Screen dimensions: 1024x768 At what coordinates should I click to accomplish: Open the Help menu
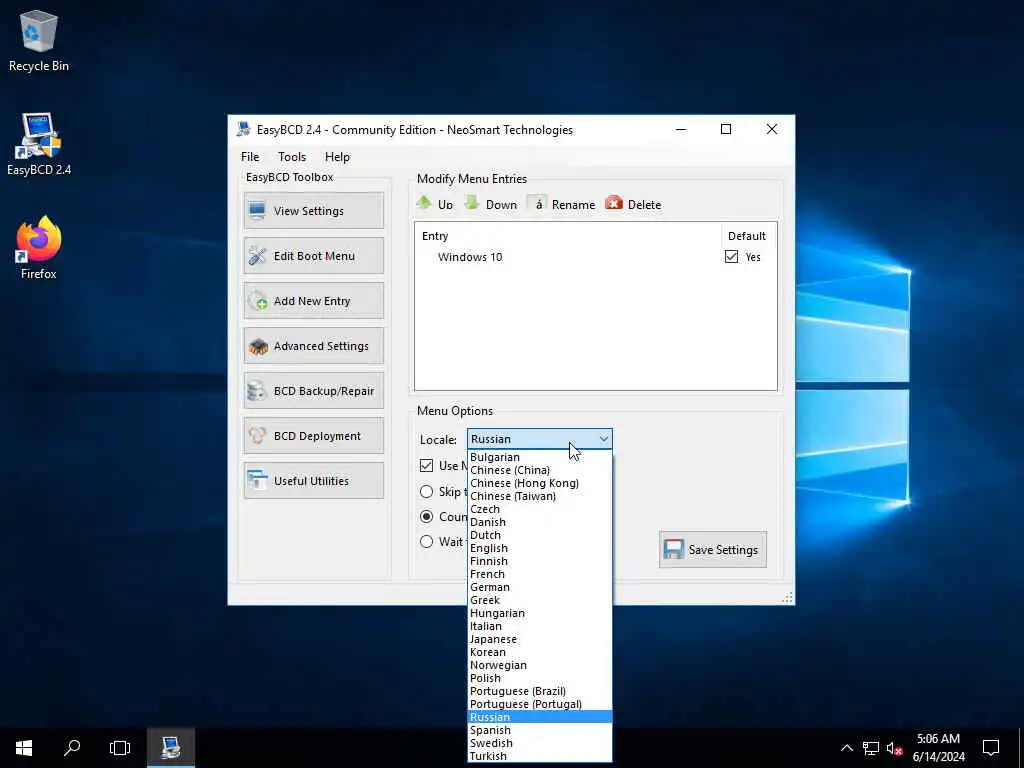[x=337, y=157]
